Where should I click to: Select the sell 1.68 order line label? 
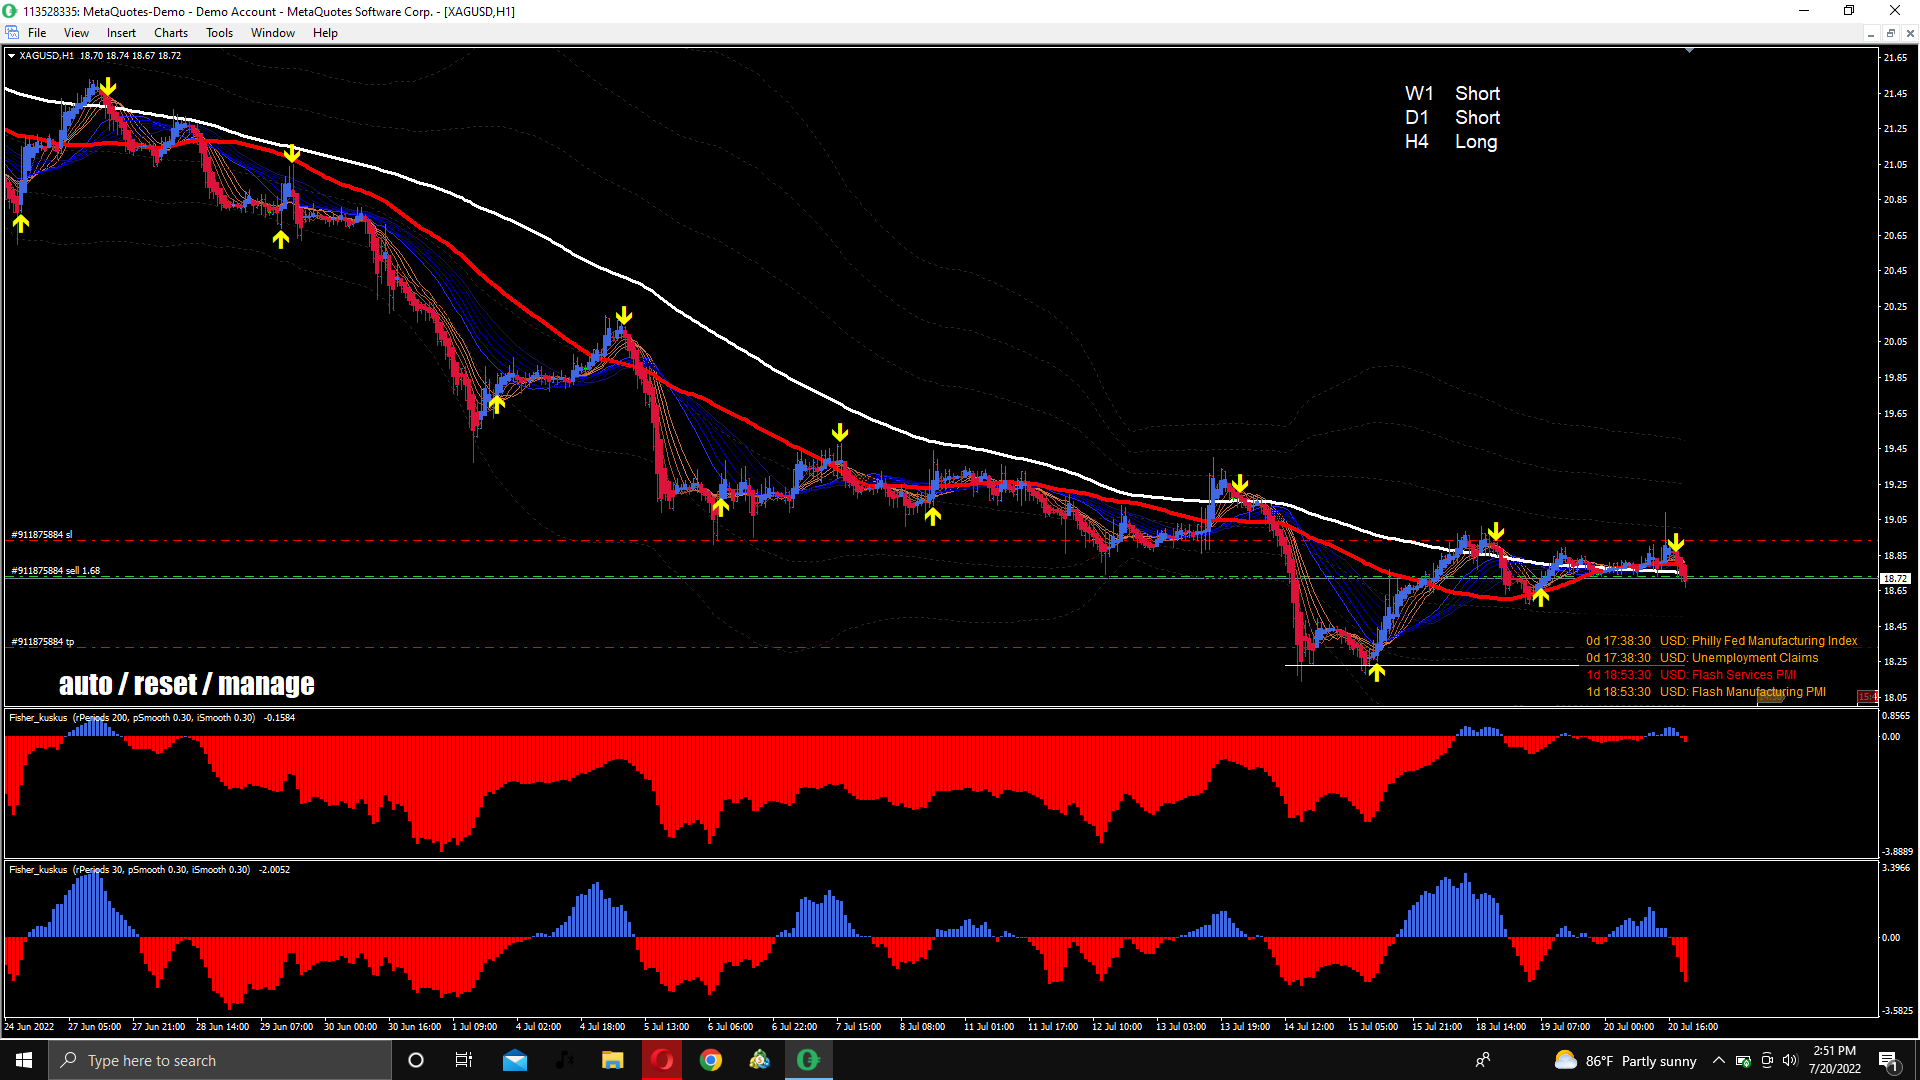point(55,571)
